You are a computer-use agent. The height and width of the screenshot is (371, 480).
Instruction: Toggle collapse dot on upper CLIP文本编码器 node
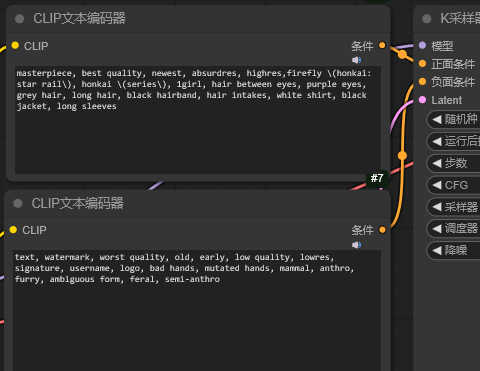[20, 19]
